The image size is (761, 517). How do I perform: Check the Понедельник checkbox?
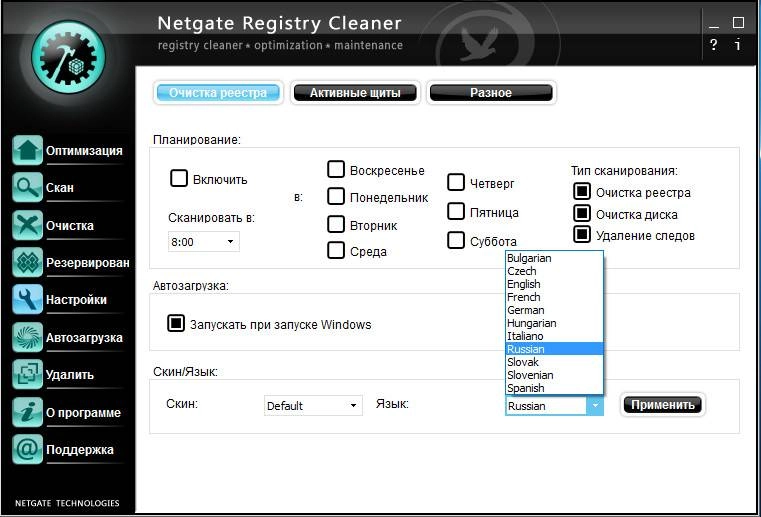pyautogui.click(x=336, y=197)
